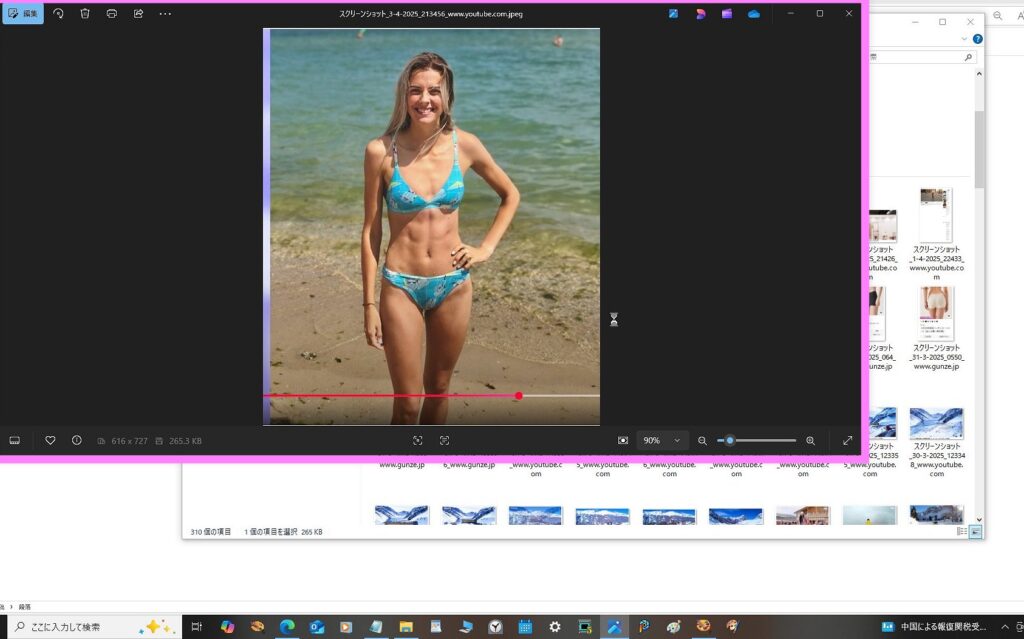This screenshot has width=1024, height=639.
Task: Open the Clipchamp icon in Photos title bar
Action: point(727,13)
